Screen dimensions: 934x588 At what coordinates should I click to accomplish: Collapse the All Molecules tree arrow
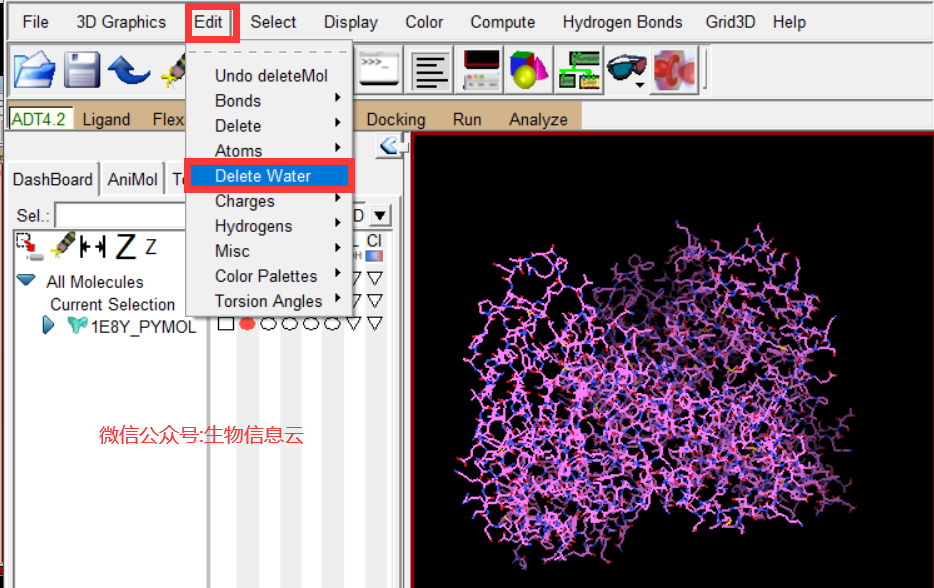coord(26,279)
